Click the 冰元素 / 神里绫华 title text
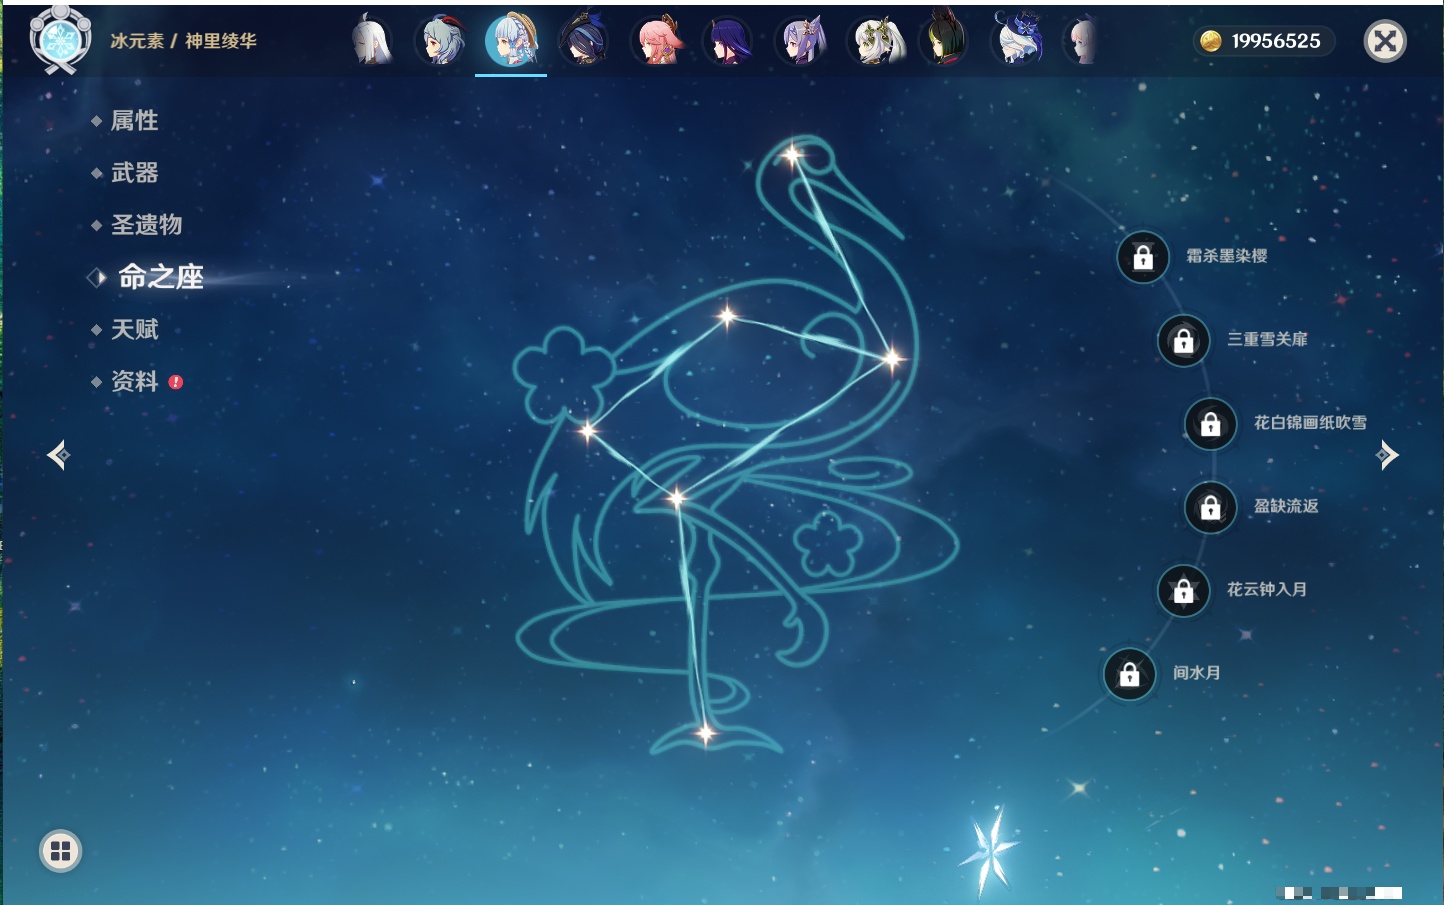 point(183,41)
